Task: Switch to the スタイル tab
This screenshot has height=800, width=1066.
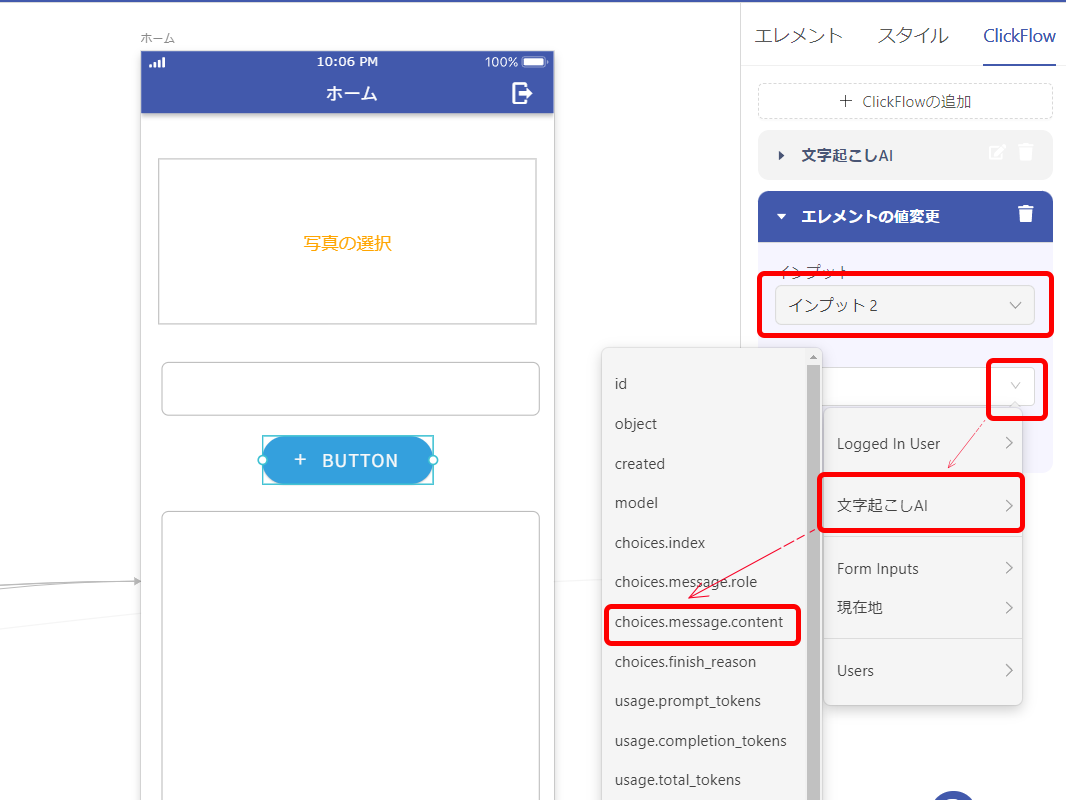Action: pyautogui.click(x=912, y=35)
